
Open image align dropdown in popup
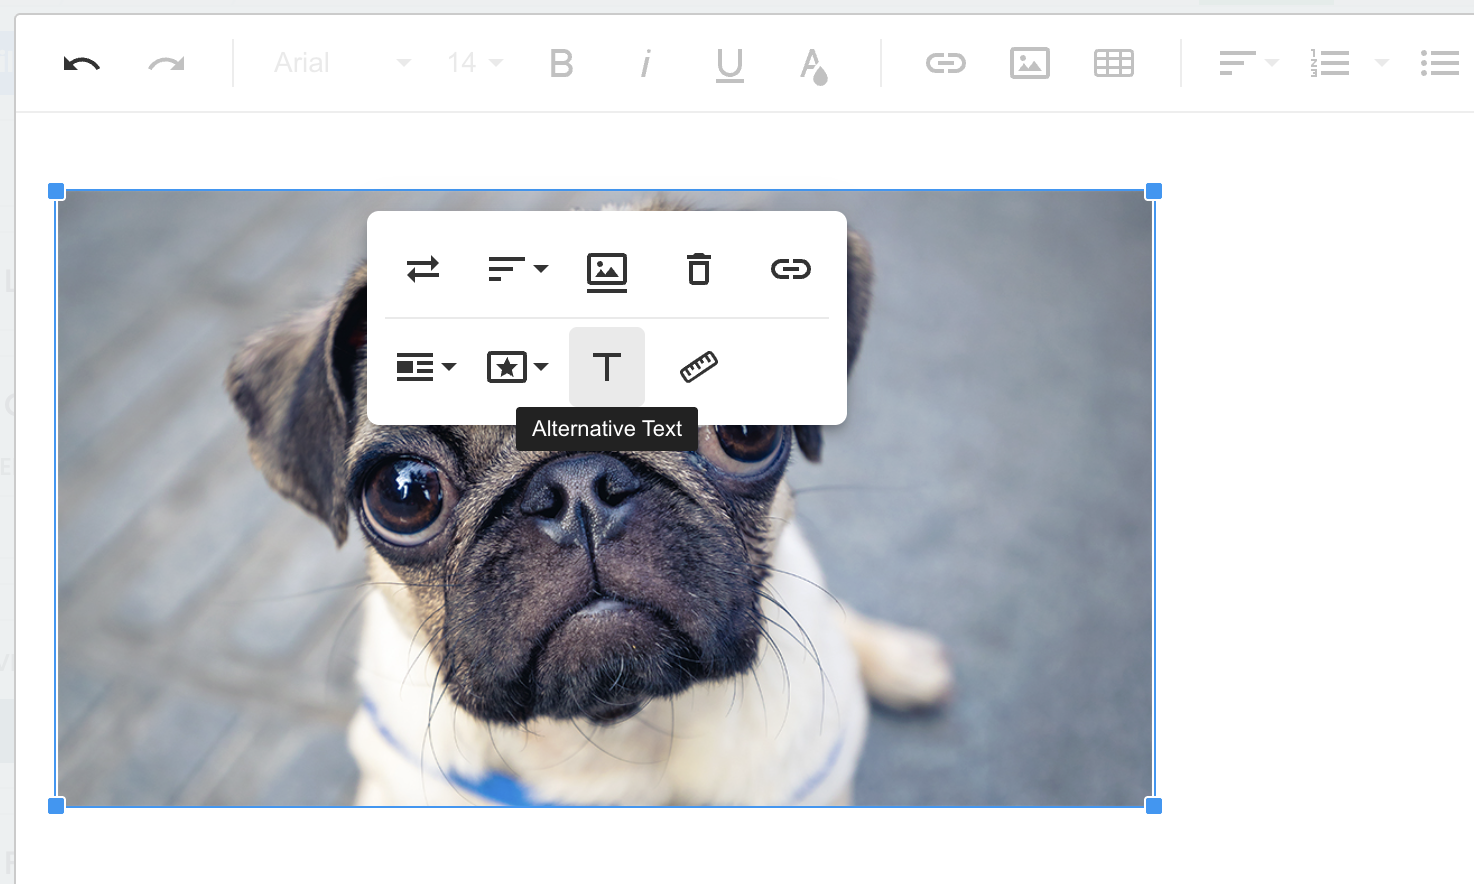coord(517,269)
